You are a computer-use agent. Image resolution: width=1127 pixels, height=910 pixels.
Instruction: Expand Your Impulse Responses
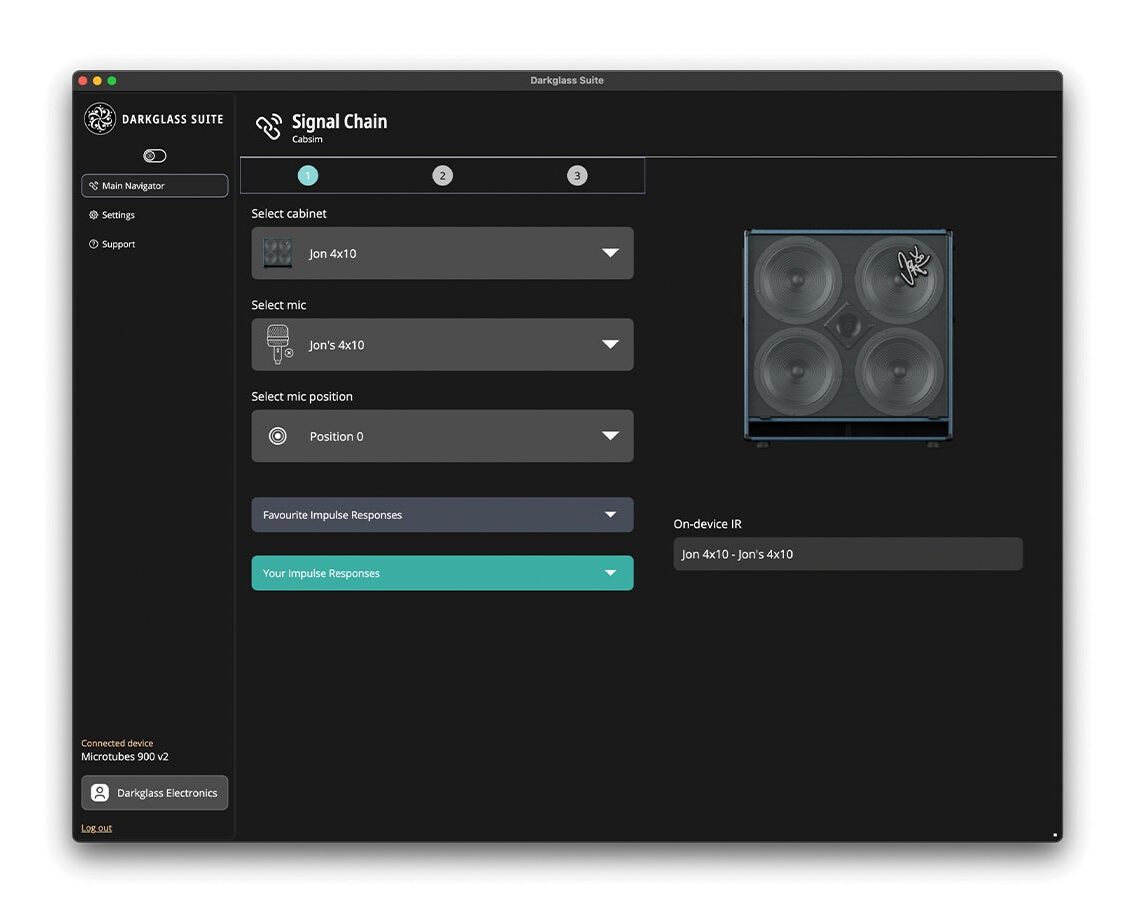[442, 573]
